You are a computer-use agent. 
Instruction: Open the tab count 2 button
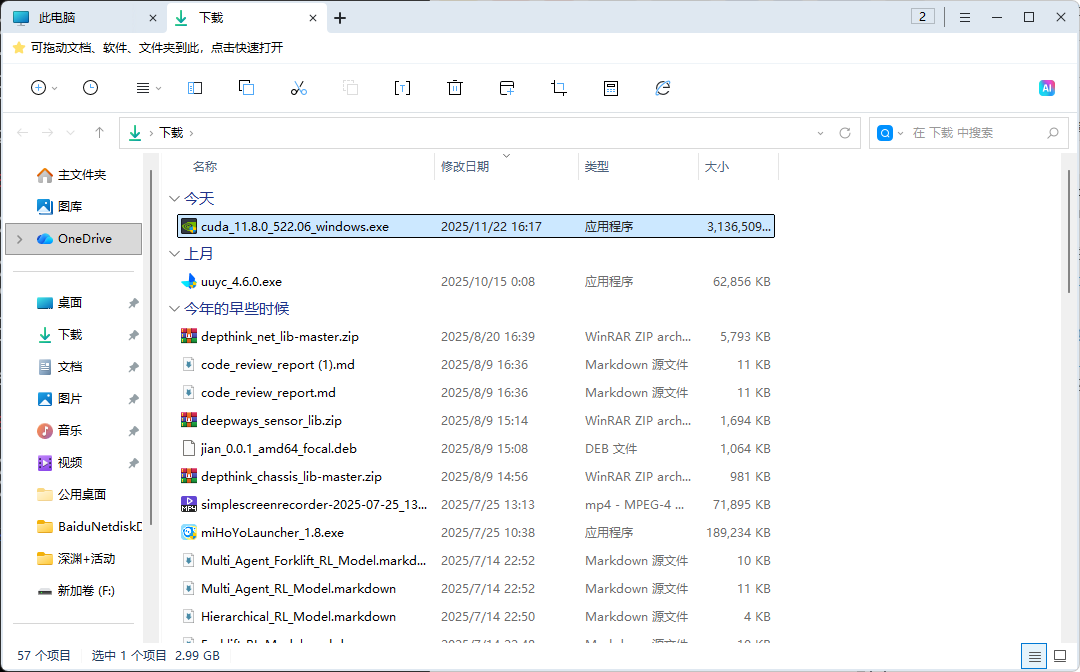922,17
